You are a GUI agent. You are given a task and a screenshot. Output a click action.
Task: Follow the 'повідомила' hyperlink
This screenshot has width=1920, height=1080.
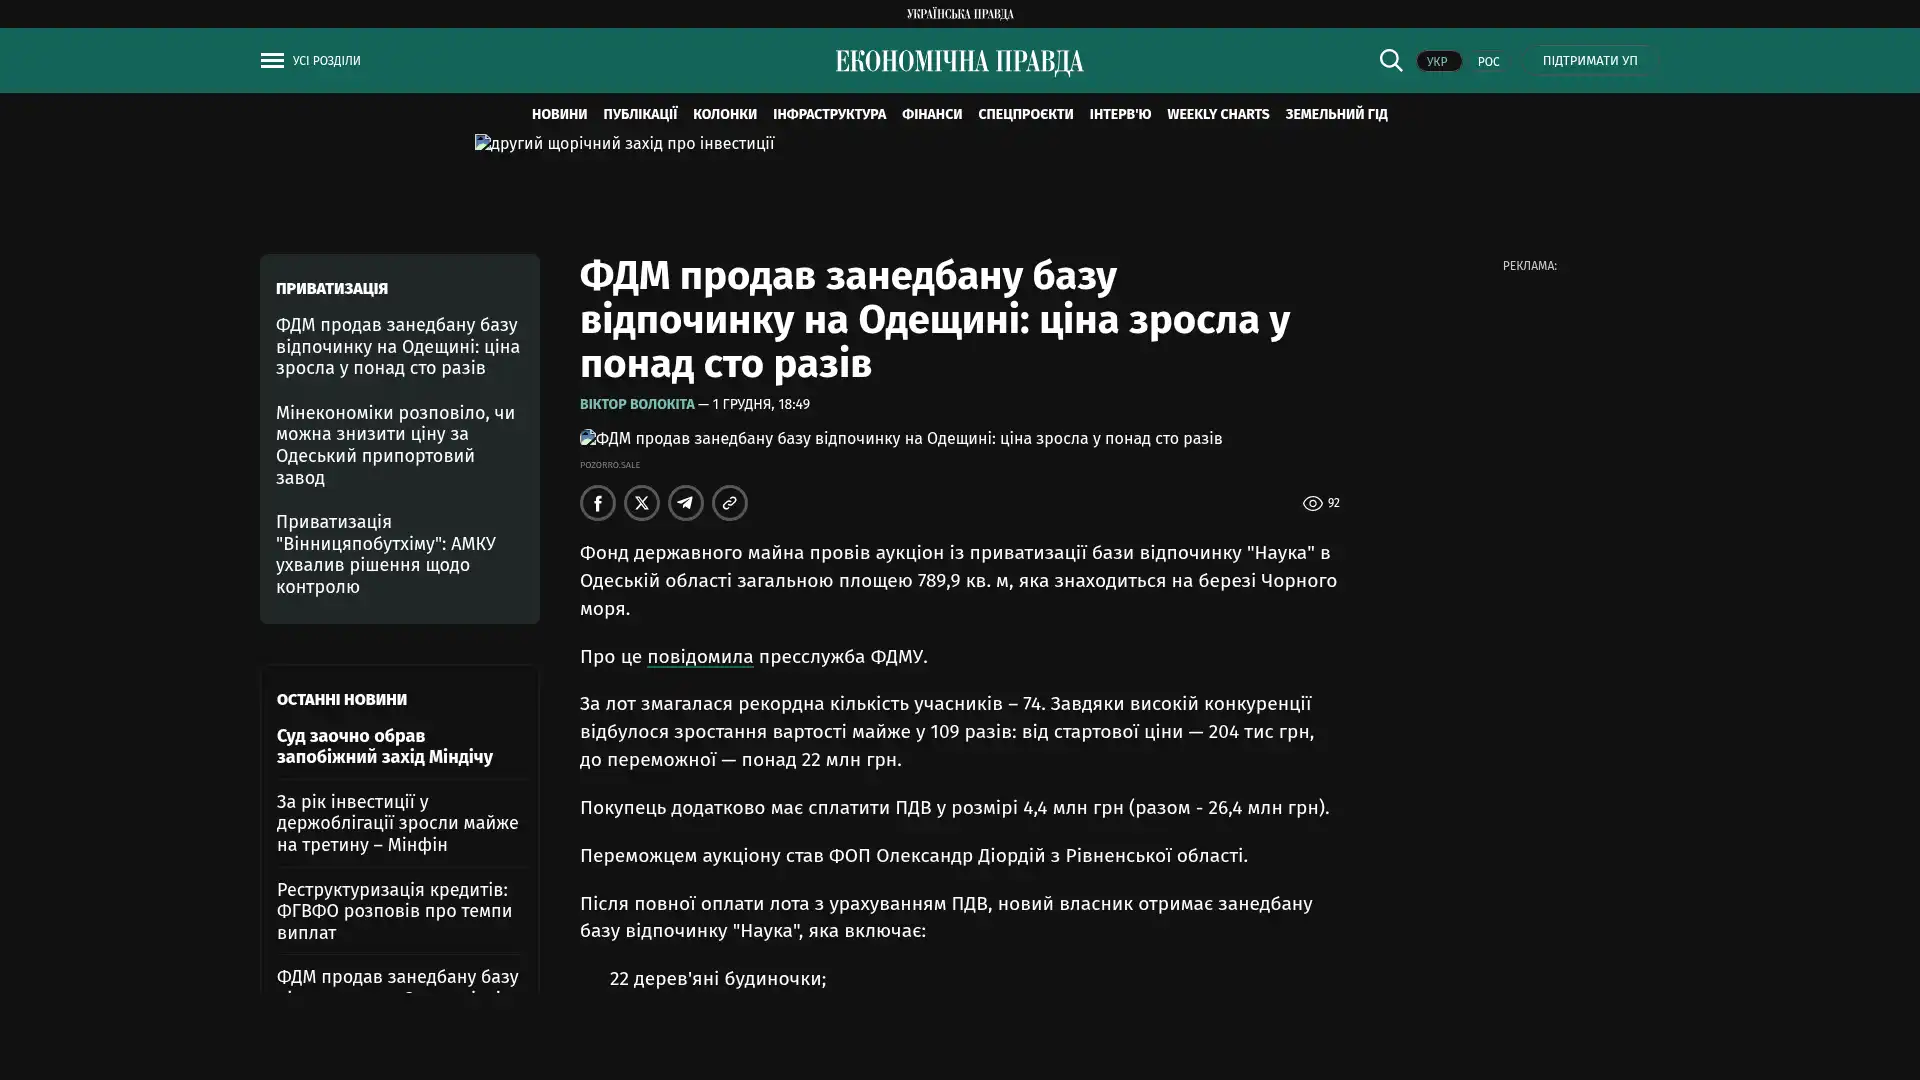(700, 657)
